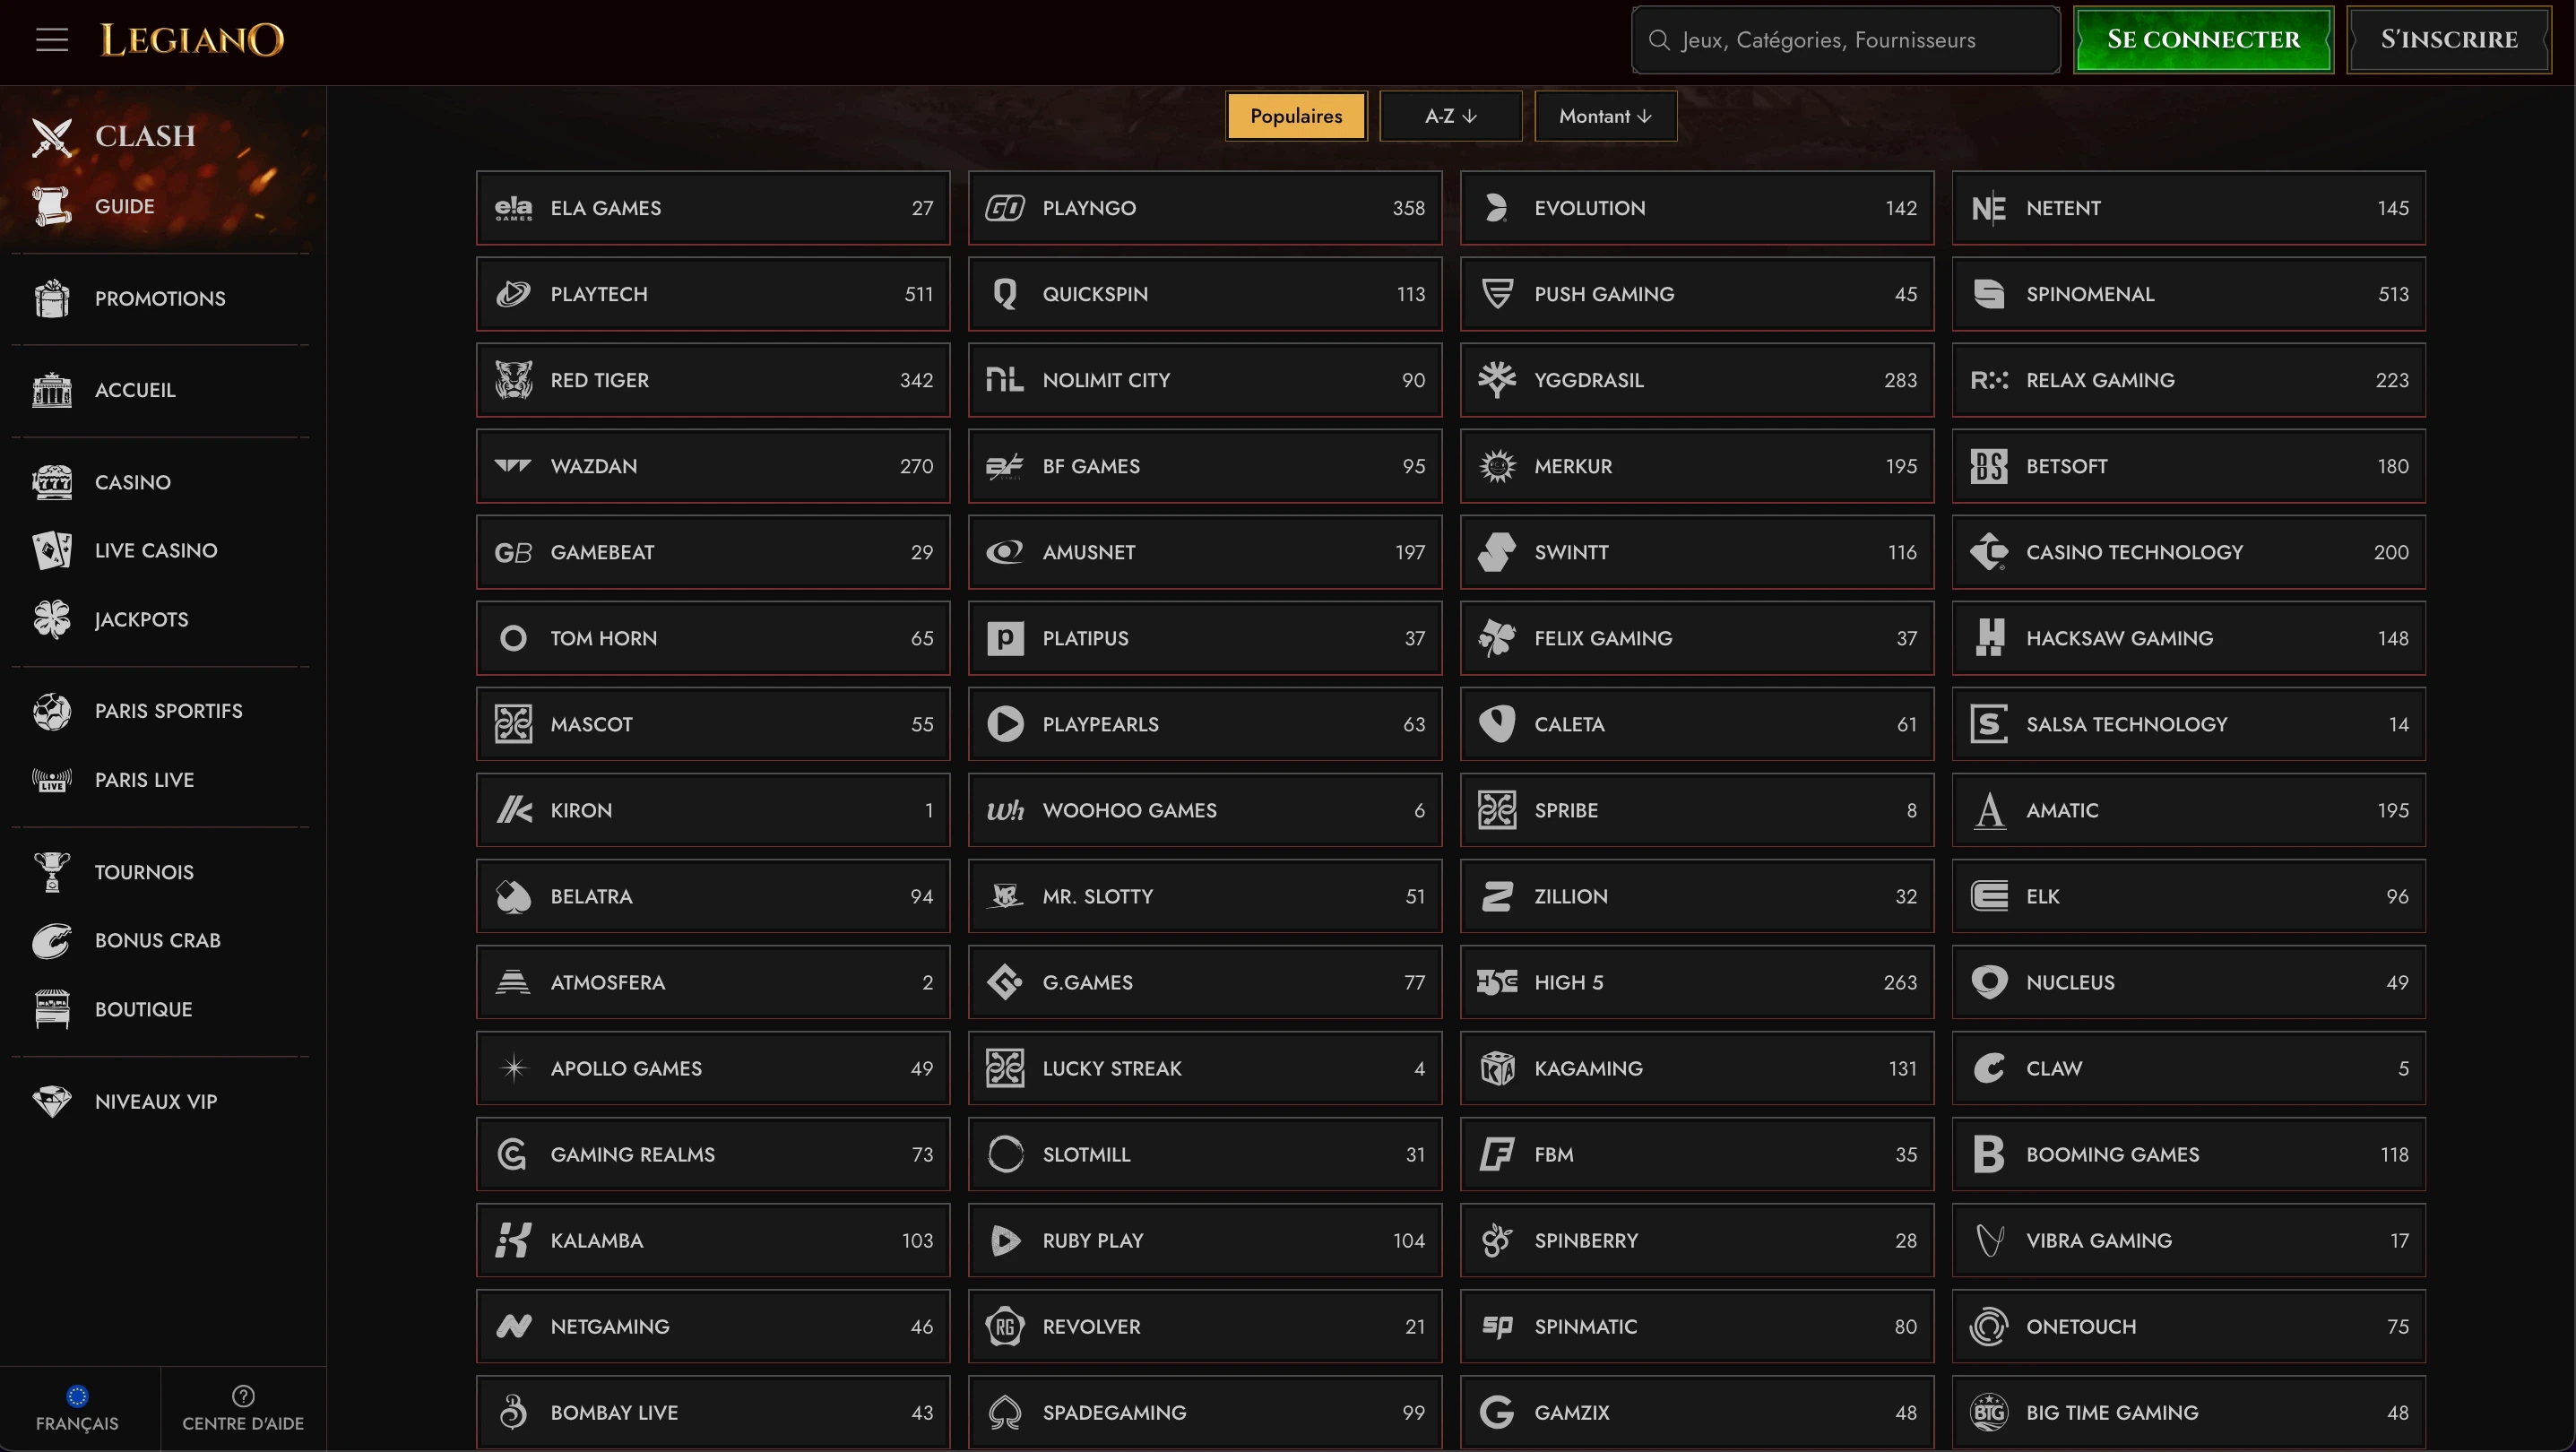The height and width of the screenshot is (1452, 2576).
Task: Open the Casino Technology provider games
Action: [2189, 552]
